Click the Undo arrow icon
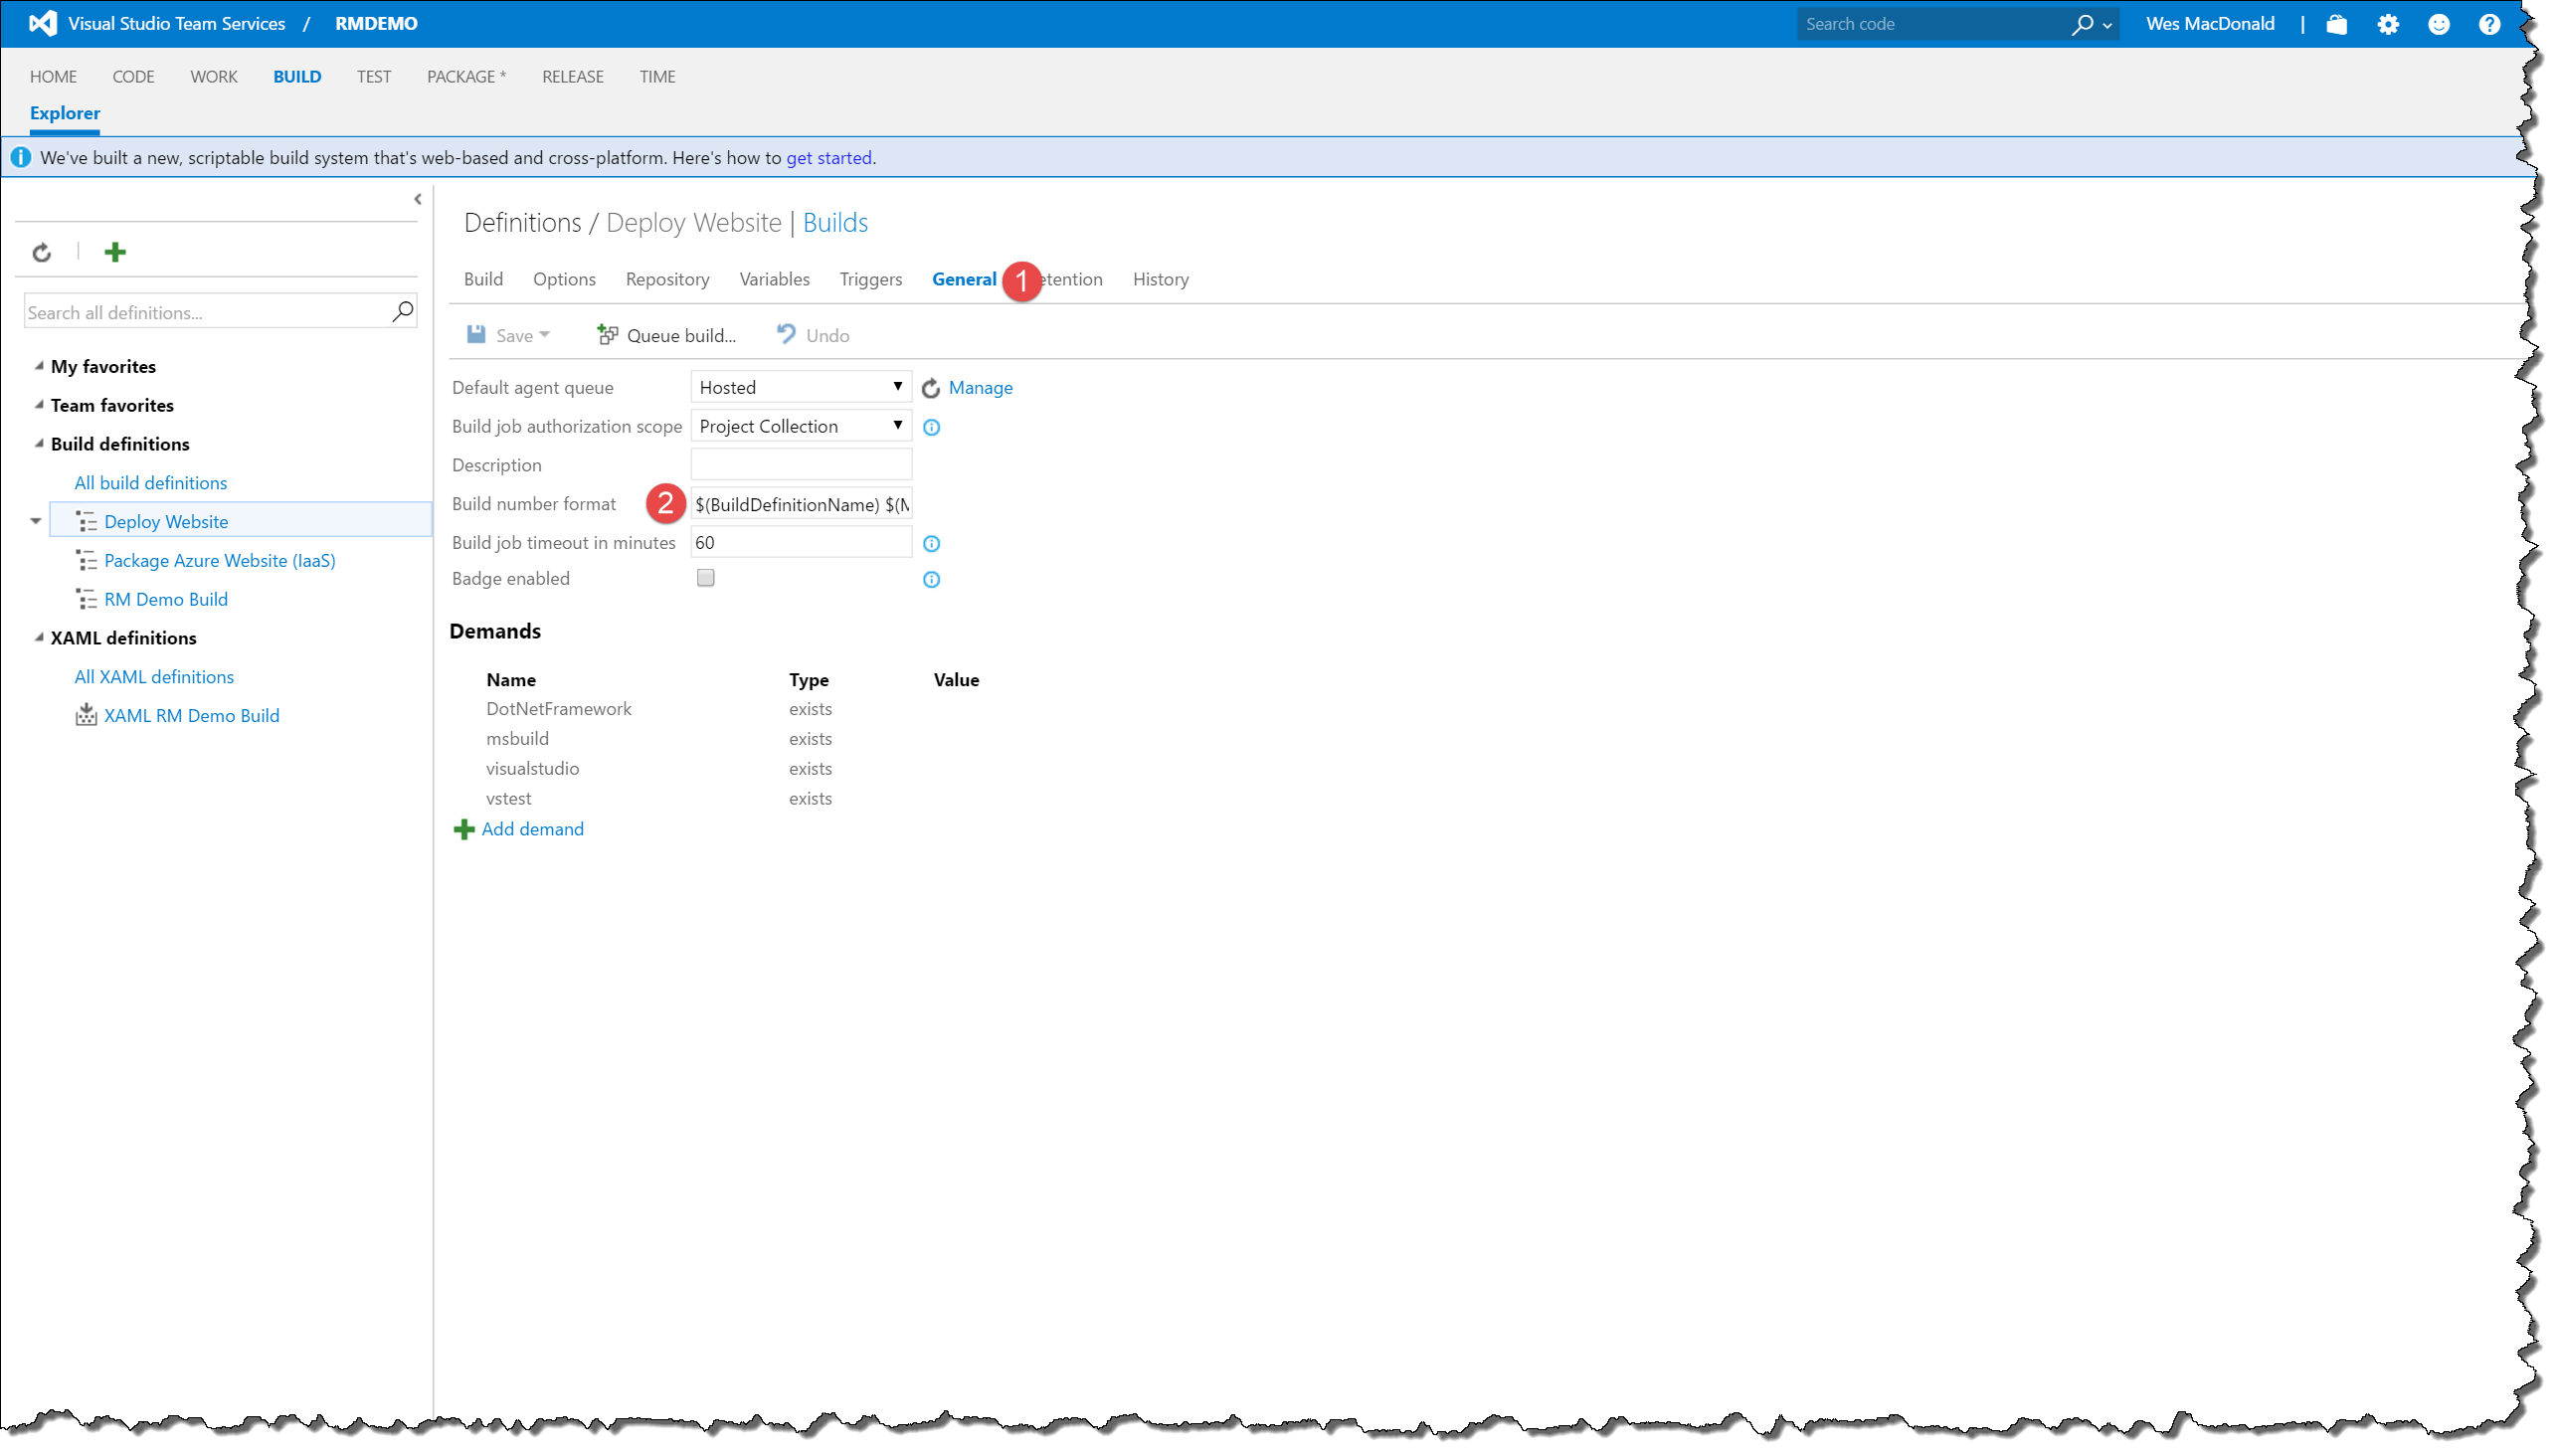The width and height of the screenshot is (2560, 1456). pyautogui.click(x=786, y=334)
